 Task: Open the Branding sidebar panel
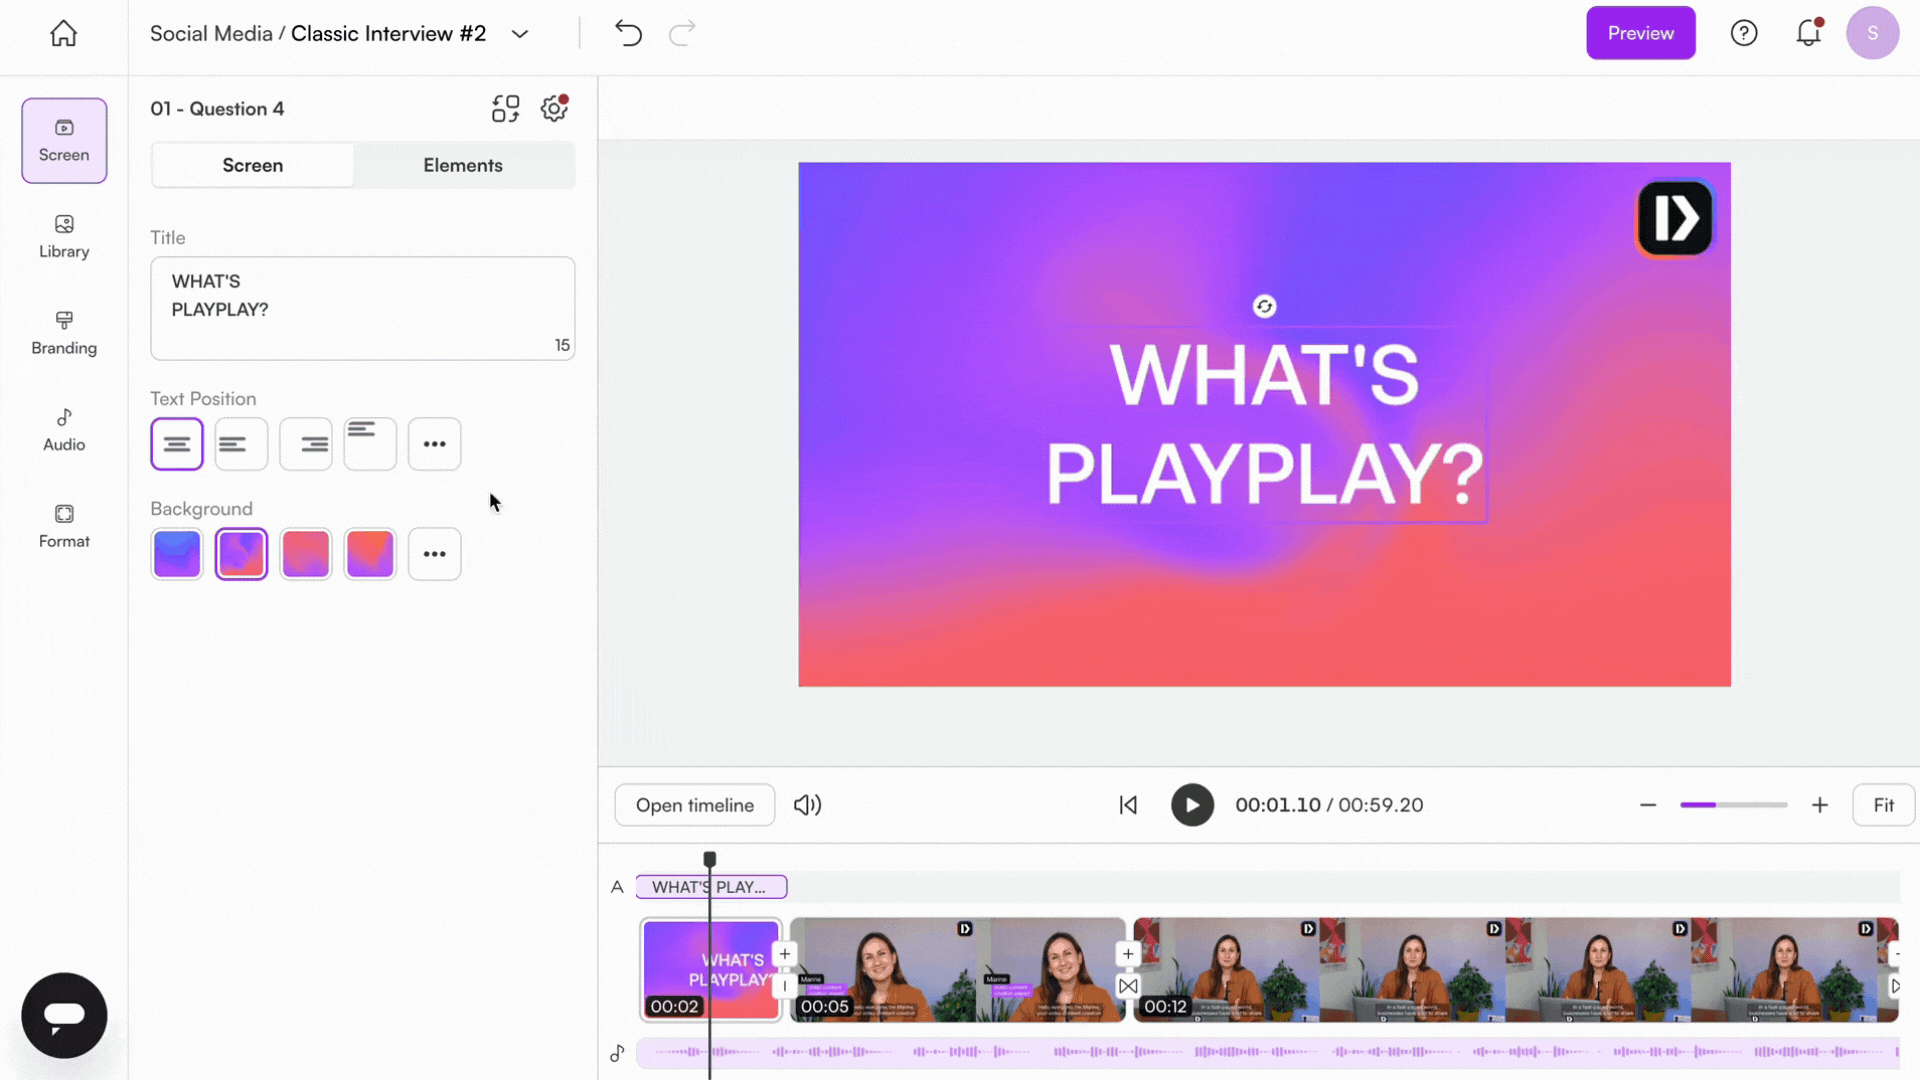[x=64, y=333]
